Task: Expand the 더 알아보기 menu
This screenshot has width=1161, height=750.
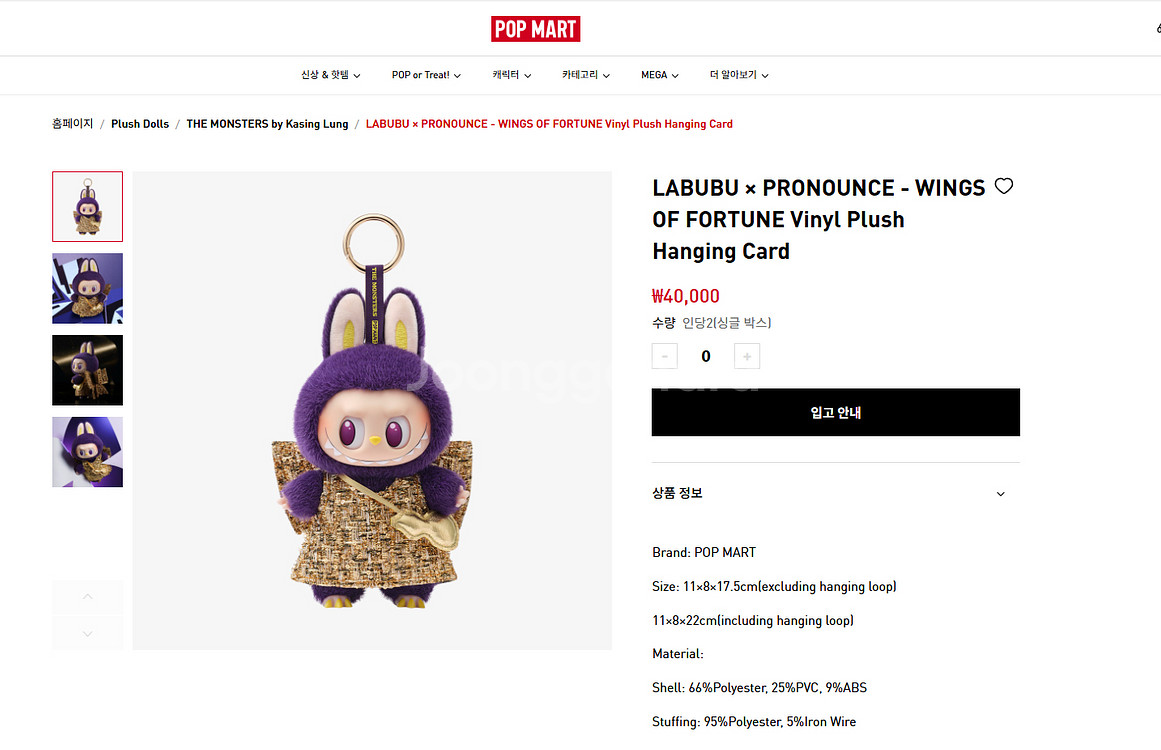Action: click(x=739, y=75)
